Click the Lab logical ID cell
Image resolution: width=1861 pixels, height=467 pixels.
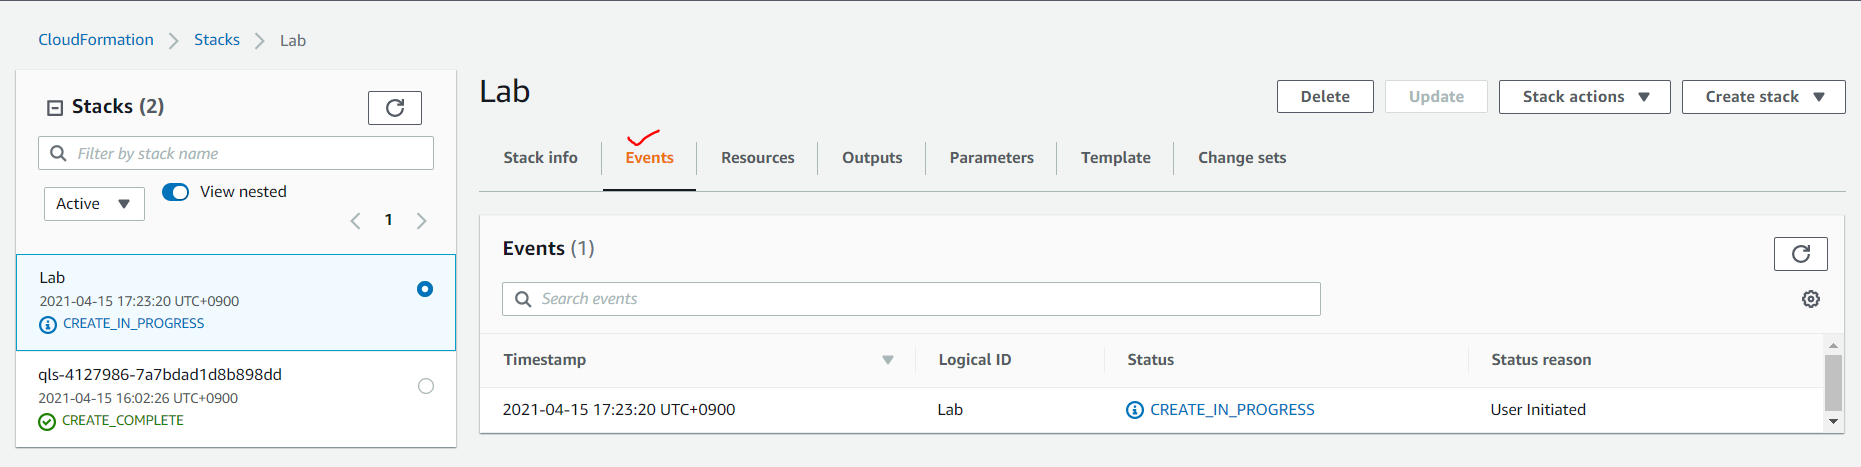click(x=950, y=410)
